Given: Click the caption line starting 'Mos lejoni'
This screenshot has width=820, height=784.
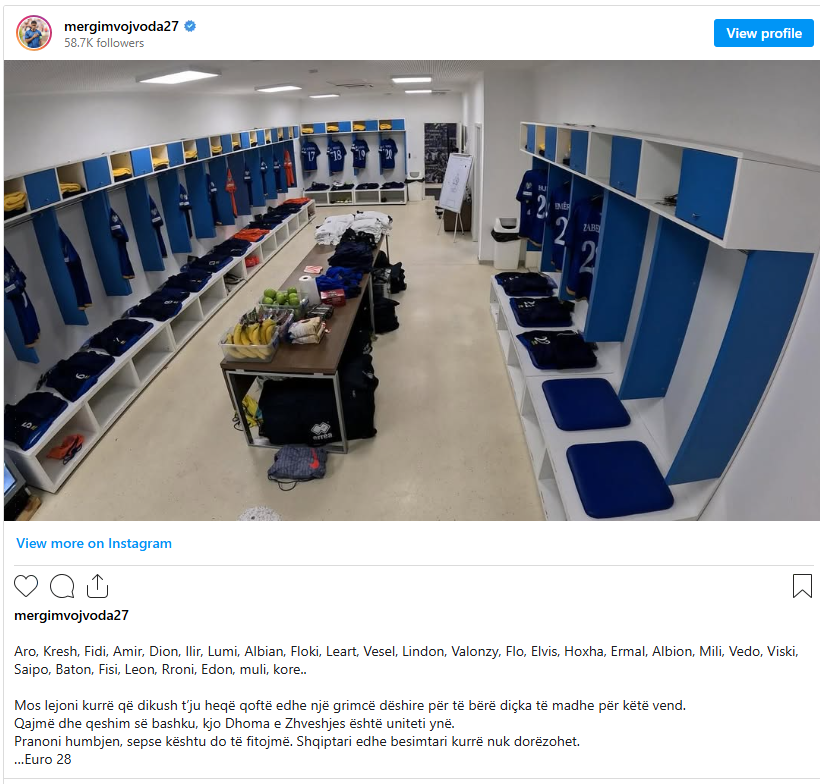Looking at the screenshot, I should click(350, 706).
